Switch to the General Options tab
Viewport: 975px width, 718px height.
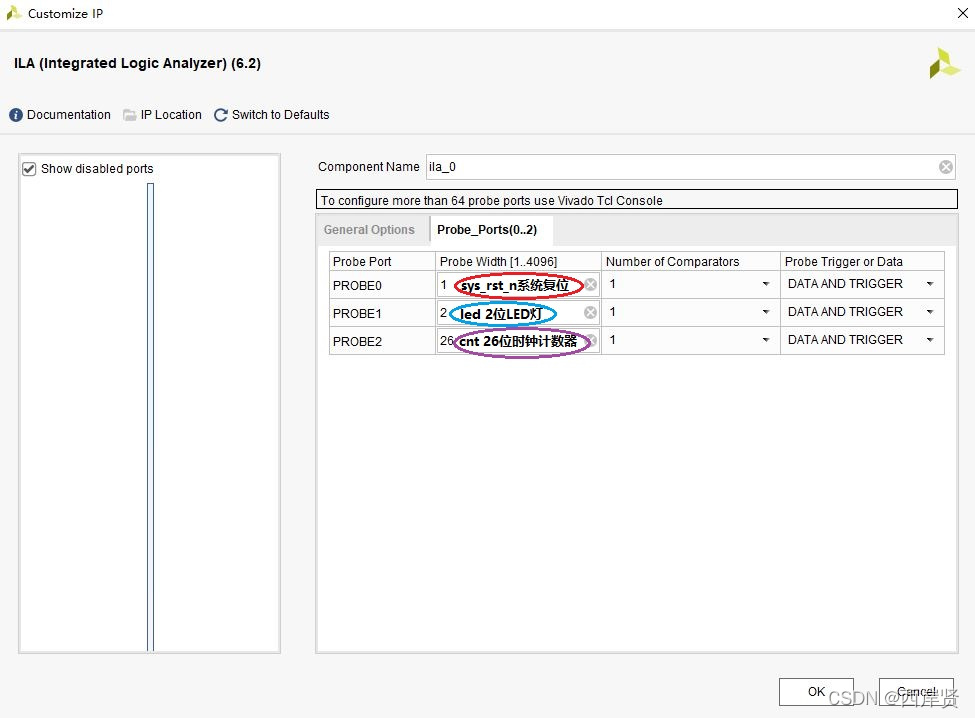click(369, 230)
